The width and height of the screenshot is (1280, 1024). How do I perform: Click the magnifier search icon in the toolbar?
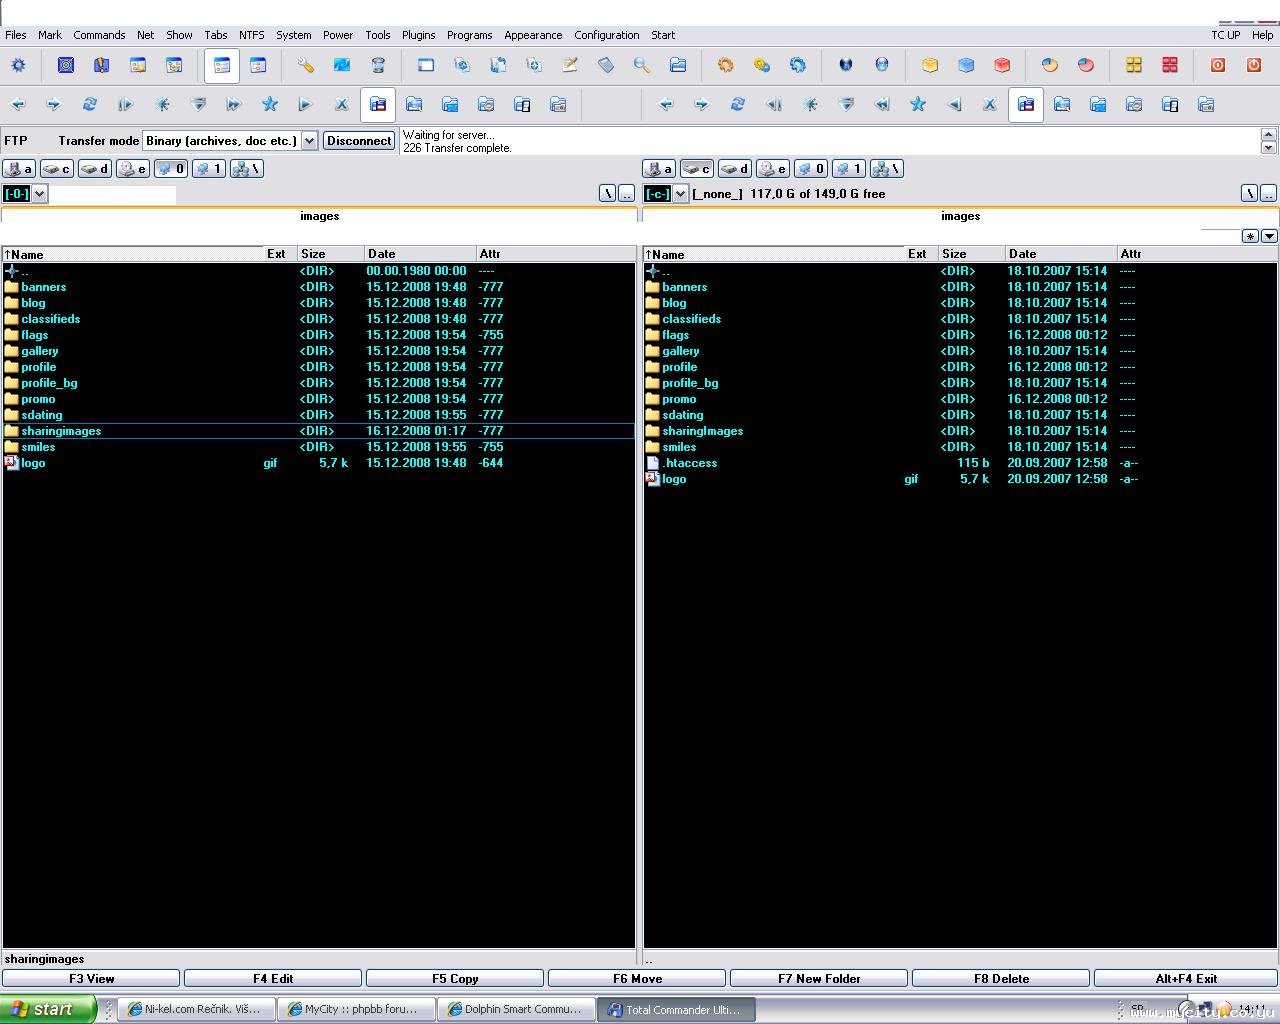642,66
